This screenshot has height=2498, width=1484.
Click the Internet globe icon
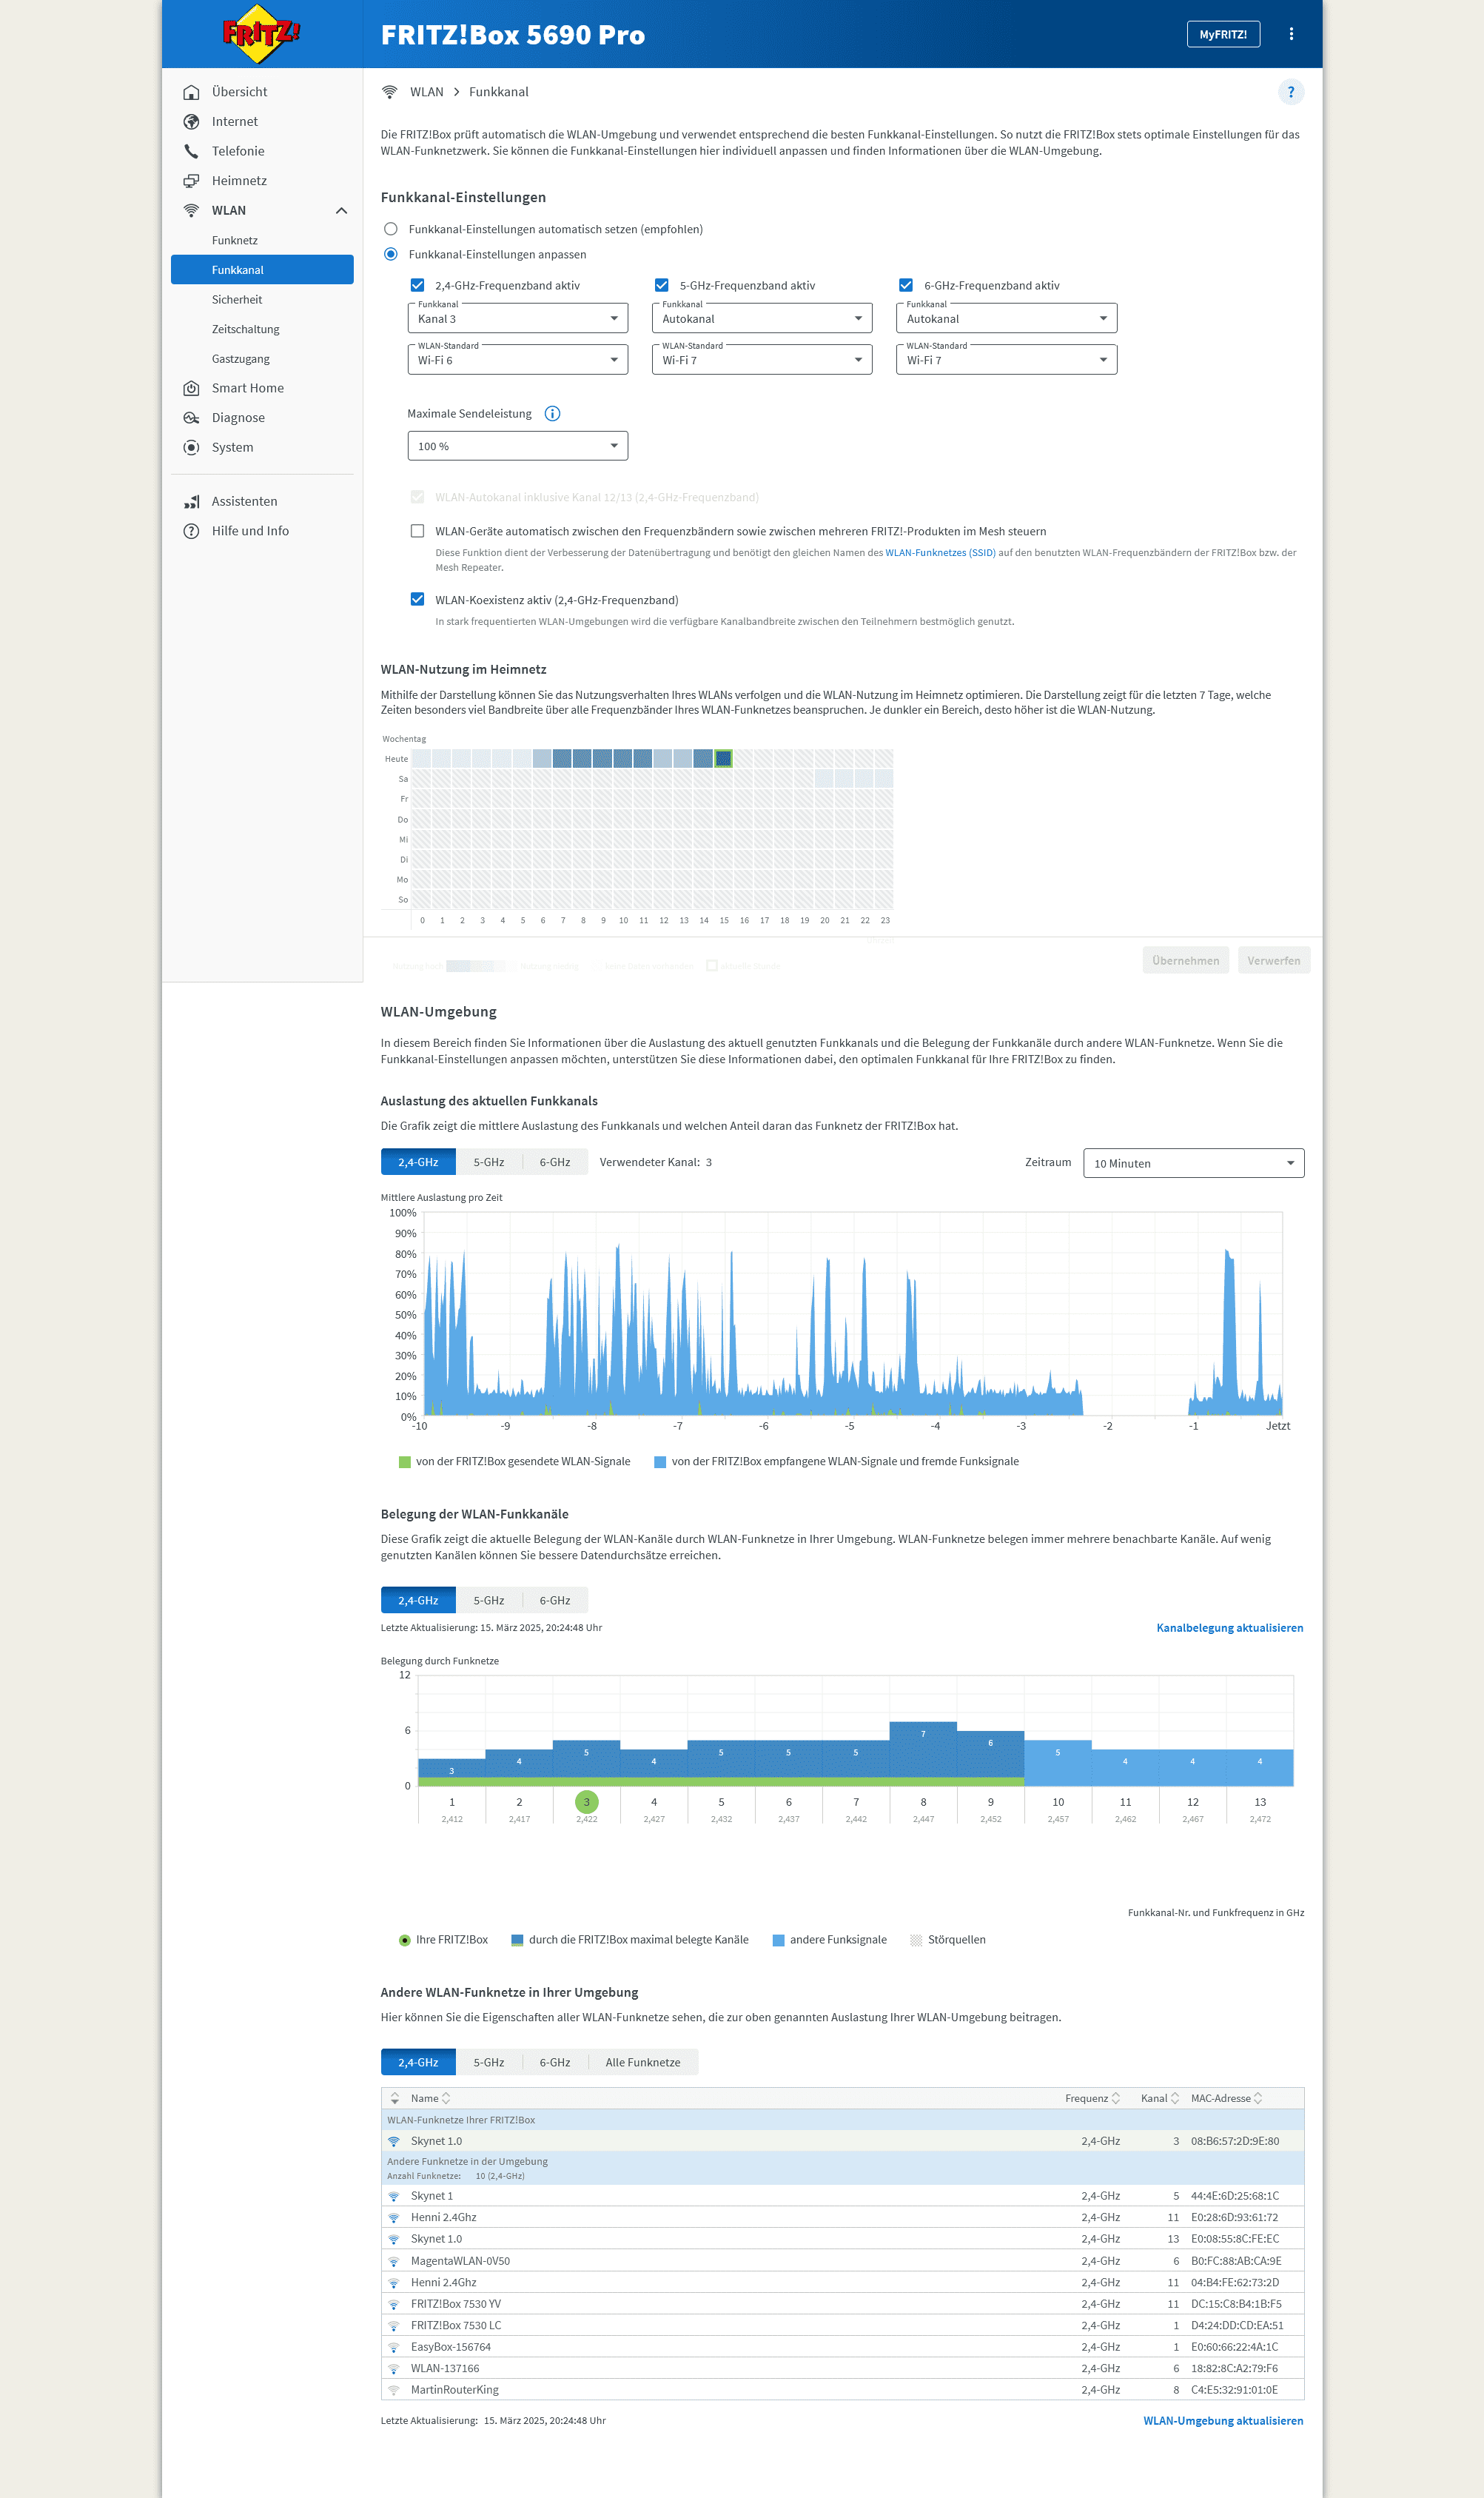[191, 122]
